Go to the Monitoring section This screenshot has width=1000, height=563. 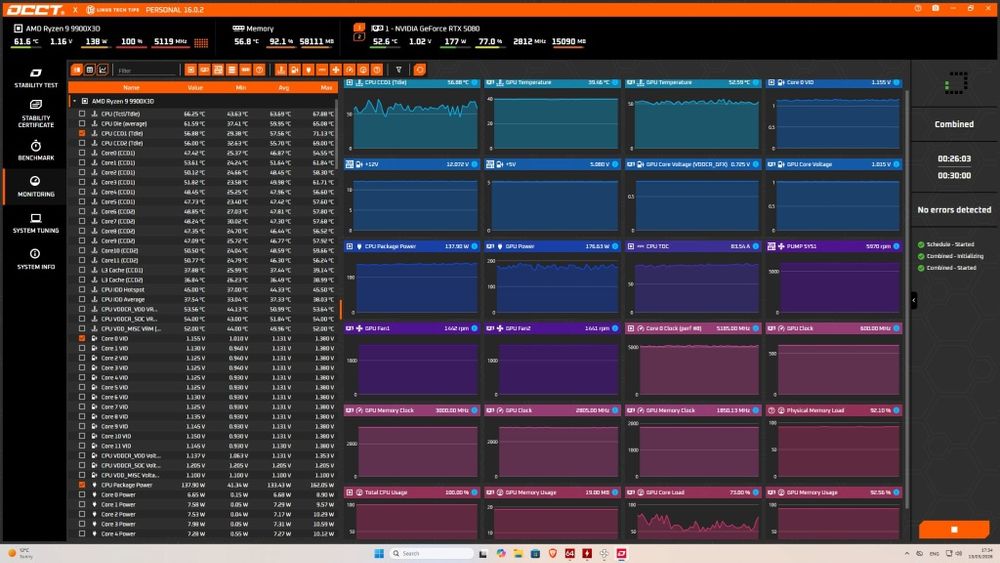(36, 186)
